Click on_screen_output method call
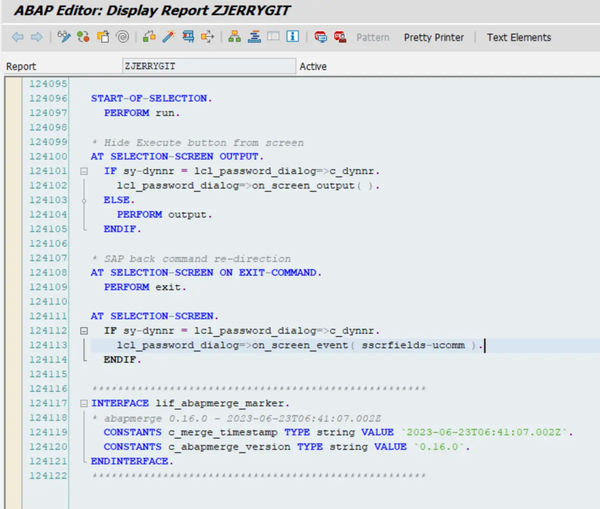Screen dimensions: 600x509 pos(248,186)
